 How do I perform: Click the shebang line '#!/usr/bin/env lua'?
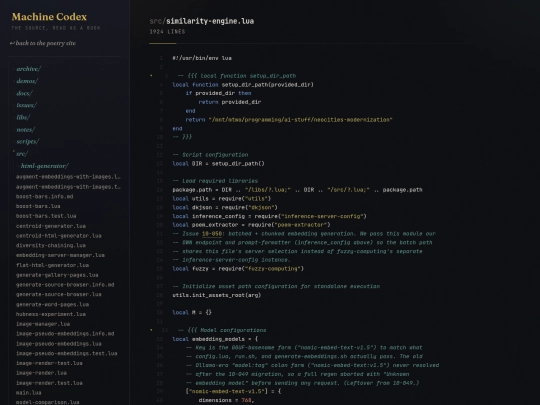click(x=202, y=58)
